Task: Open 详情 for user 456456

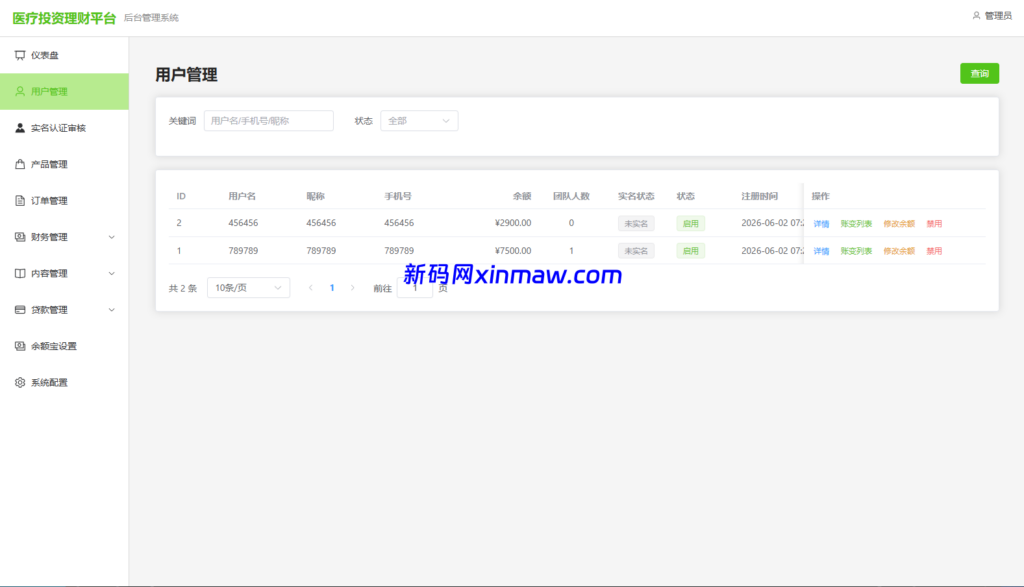Action: tap(821, 224)
